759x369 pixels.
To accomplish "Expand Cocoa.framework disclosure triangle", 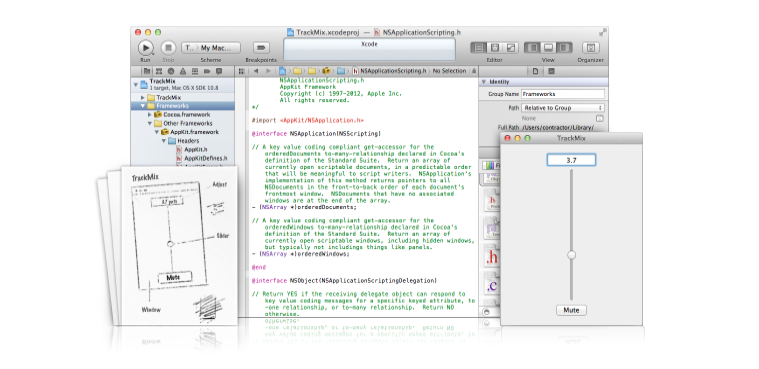I will 150,115.
